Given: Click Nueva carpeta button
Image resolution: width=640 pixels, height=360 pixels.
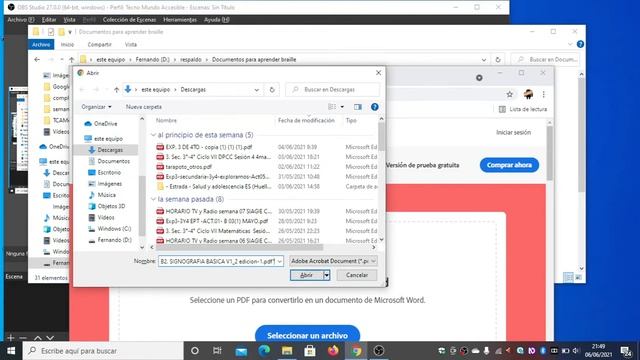Looking at the screenshot, I should [144, 107].
